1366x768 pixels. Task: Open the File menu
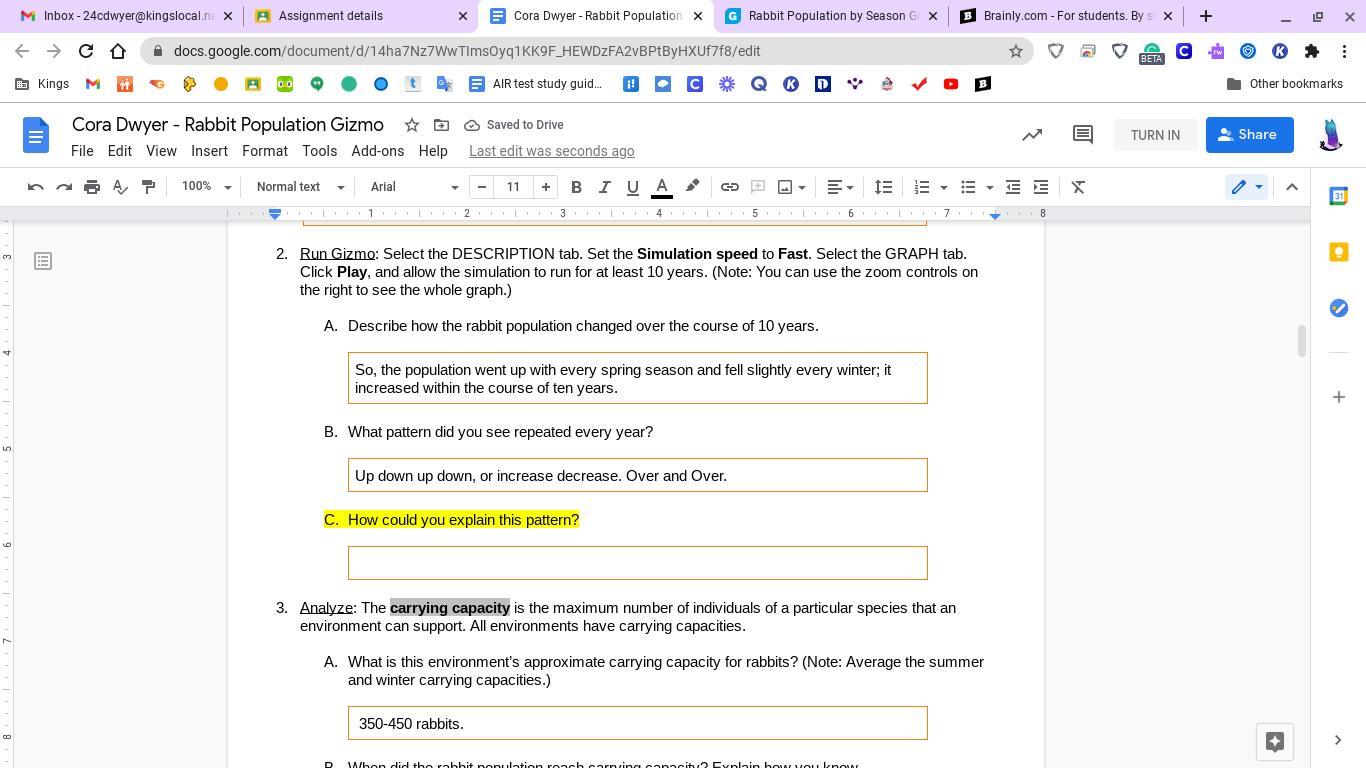[82, 151]
